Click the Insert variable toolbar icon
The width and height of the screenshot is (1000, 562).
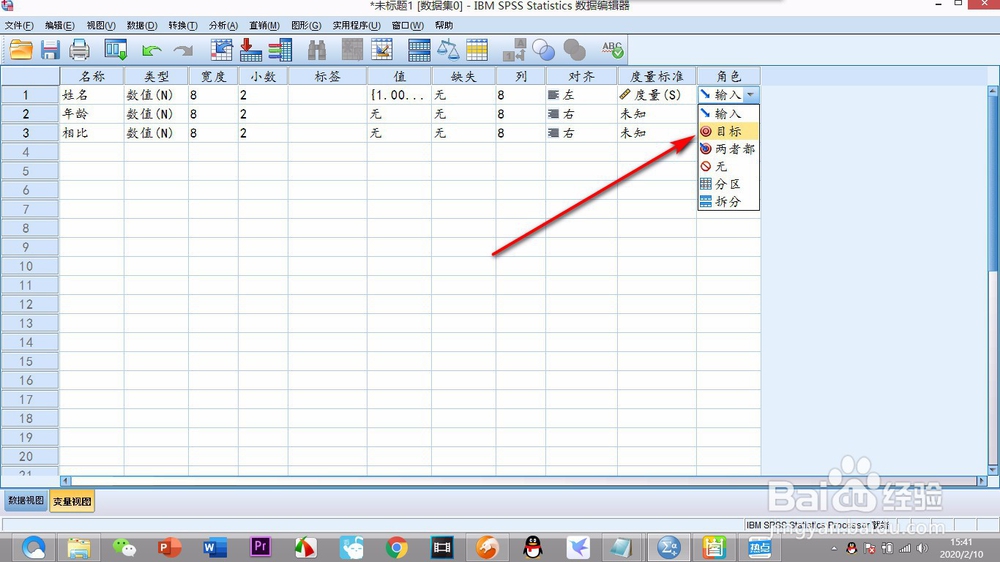pos(382,50)
